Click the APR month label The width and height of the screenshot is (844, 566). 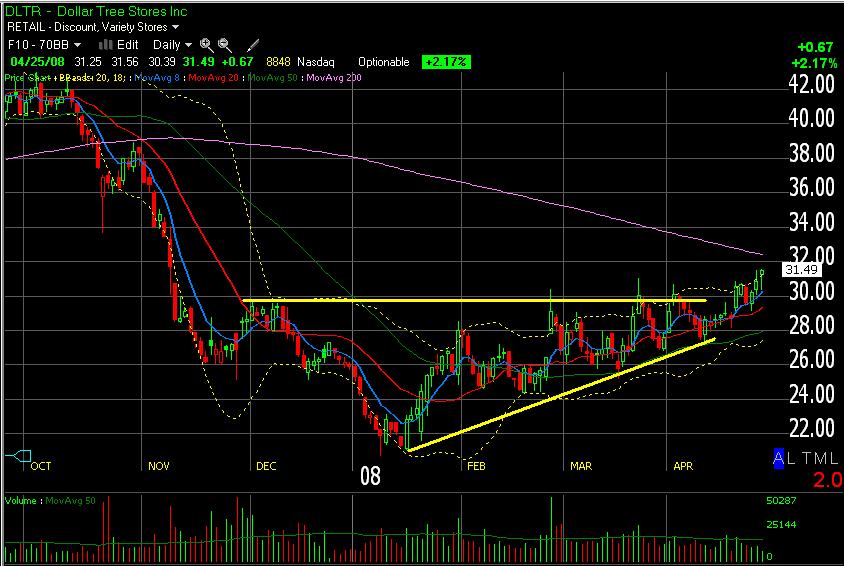pos(683,466)
